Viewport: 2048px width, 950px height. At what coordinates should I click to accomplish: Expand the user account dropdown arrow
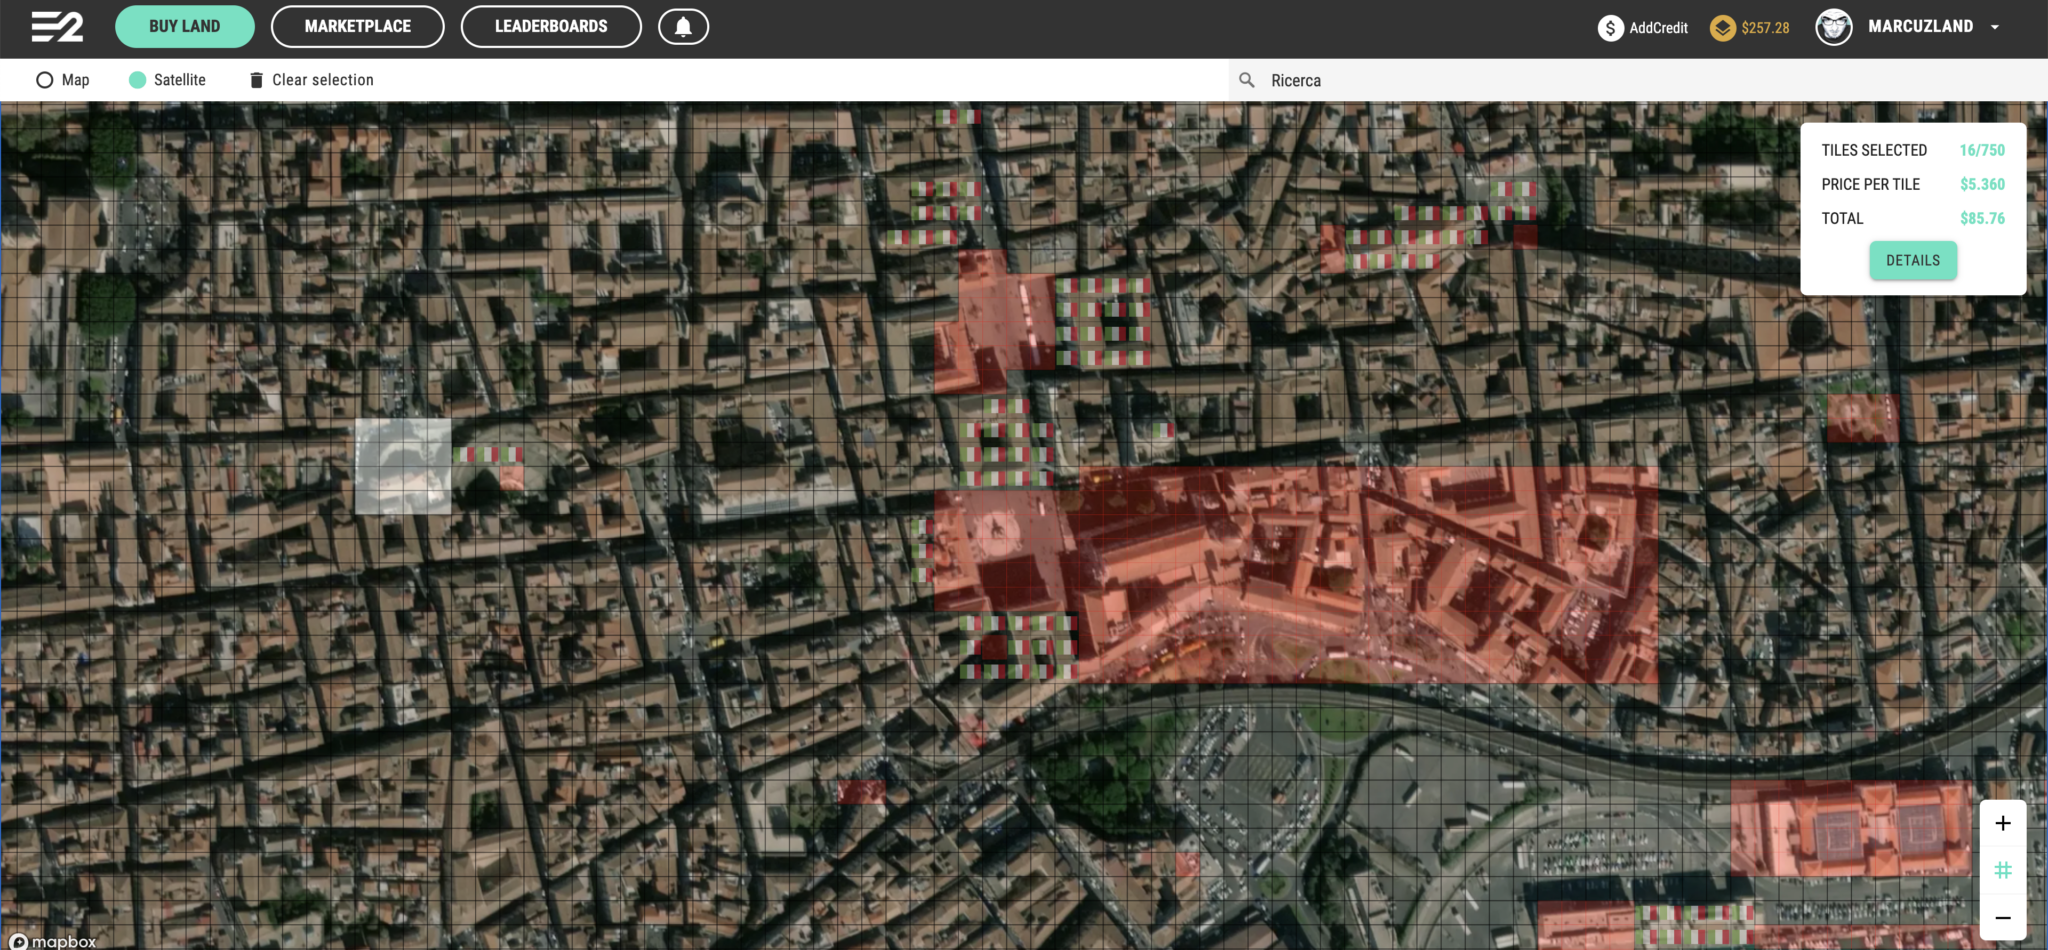point(1995,28)
